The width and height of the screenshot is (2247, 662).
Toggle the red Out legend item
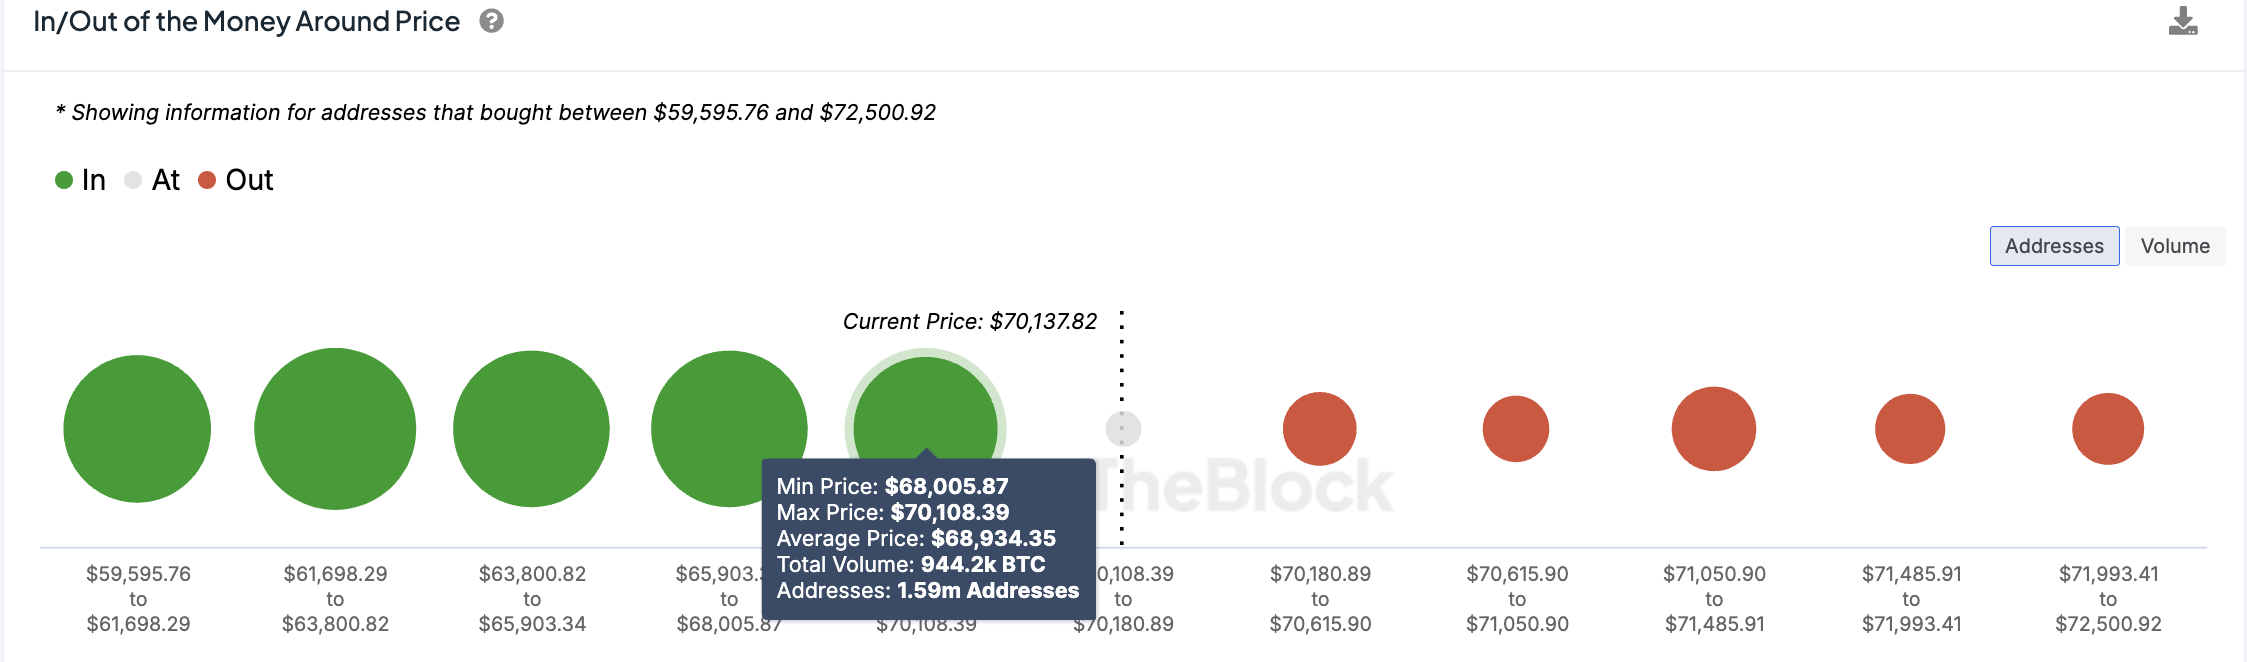click(x=236, y=180)
